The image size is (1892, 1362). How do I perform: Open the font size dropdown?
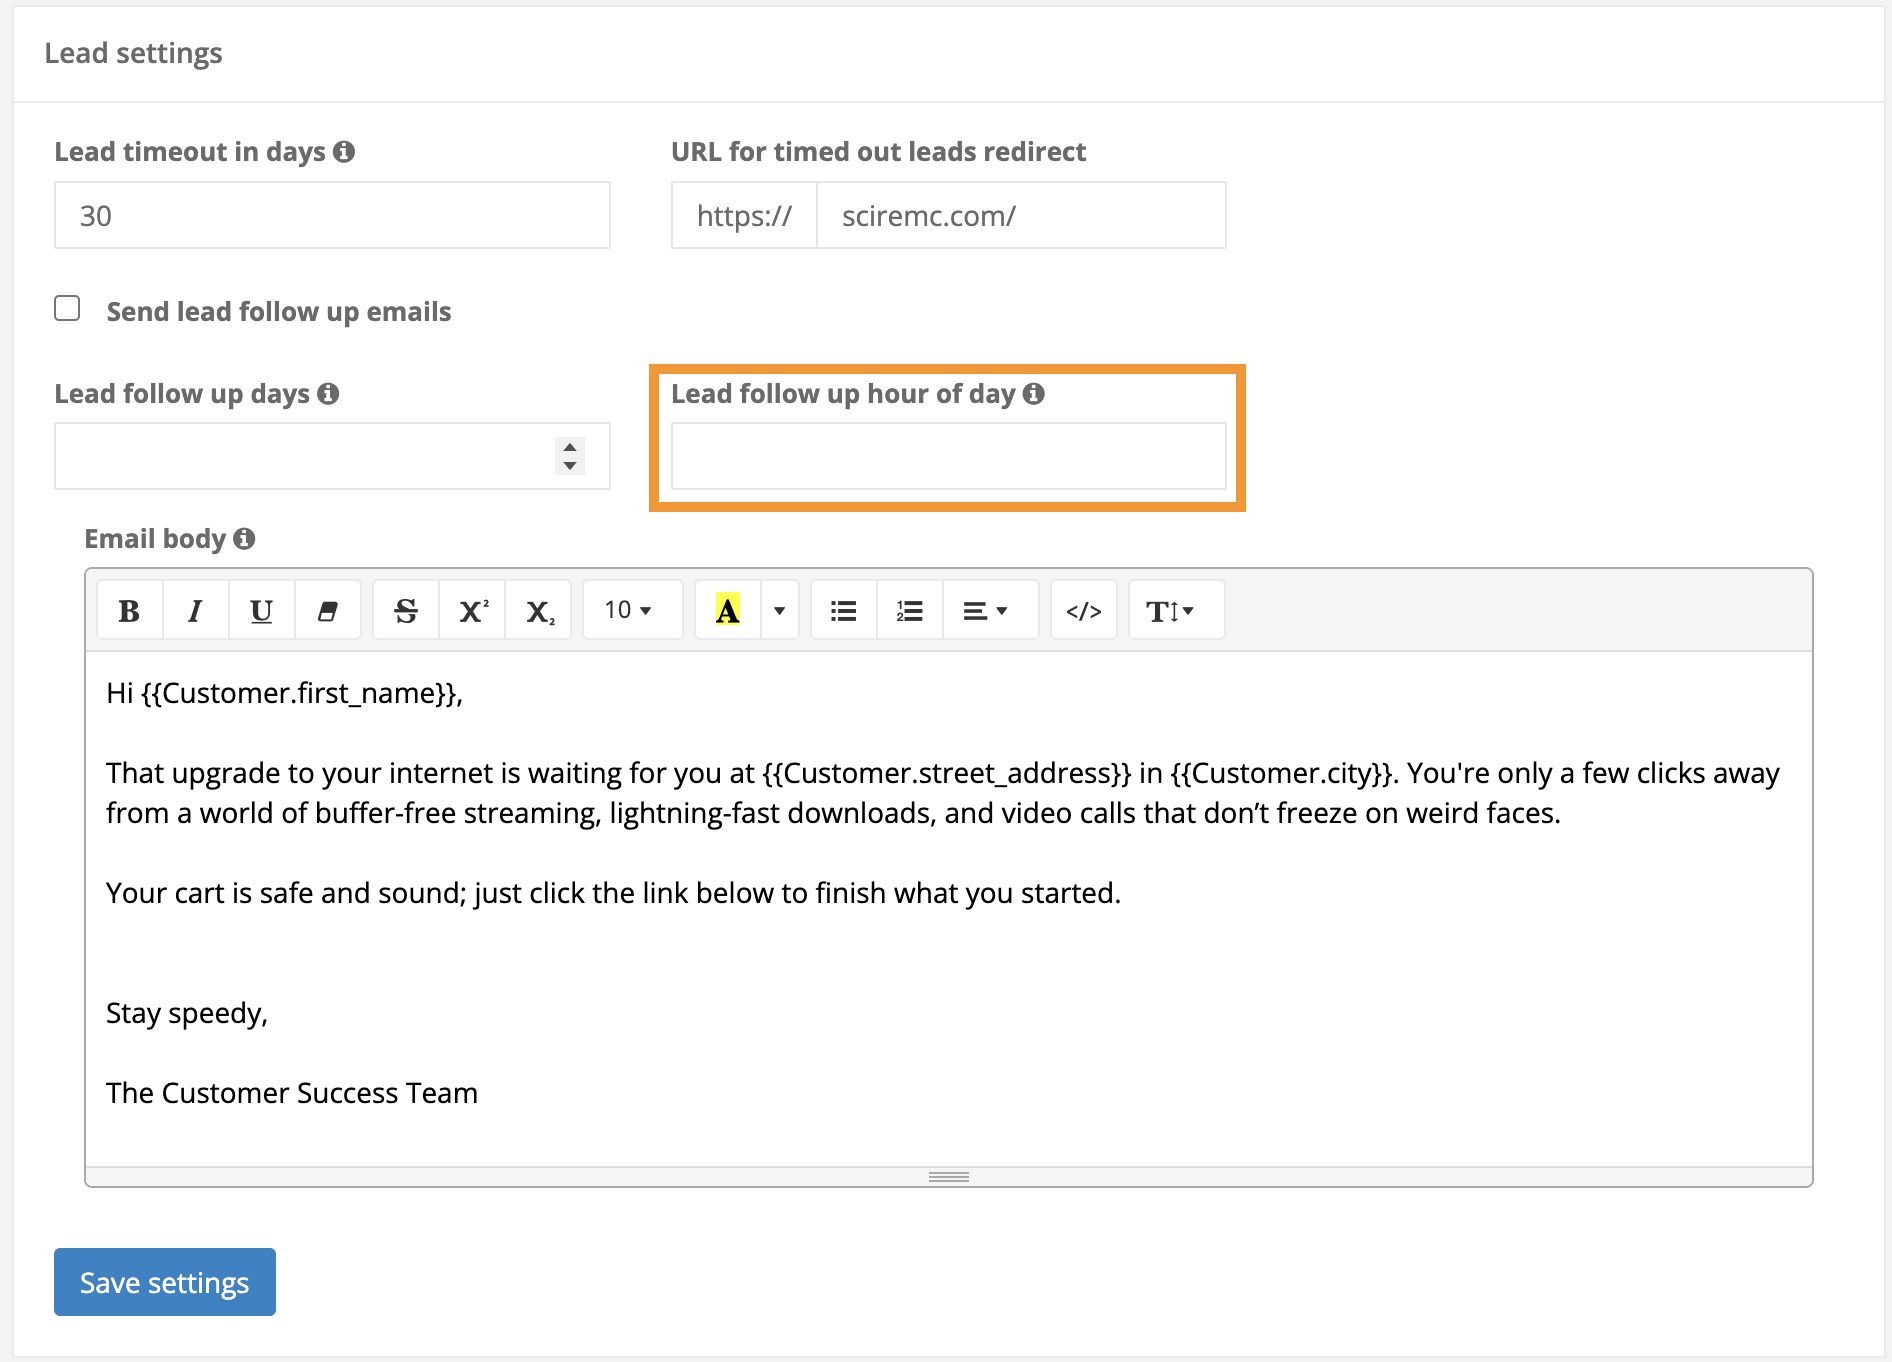630,609
